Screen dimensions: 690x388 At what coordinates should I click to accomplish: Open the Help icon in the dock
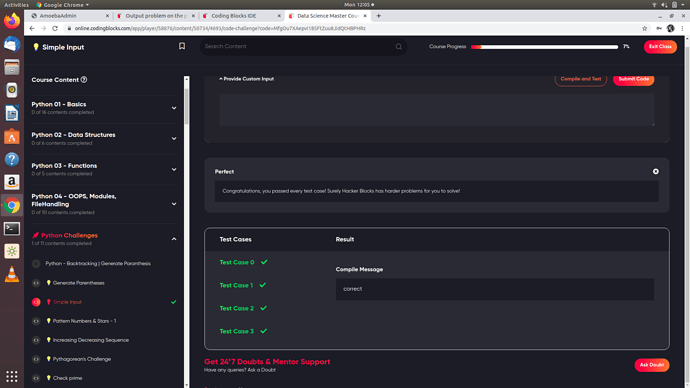point(12,159)
